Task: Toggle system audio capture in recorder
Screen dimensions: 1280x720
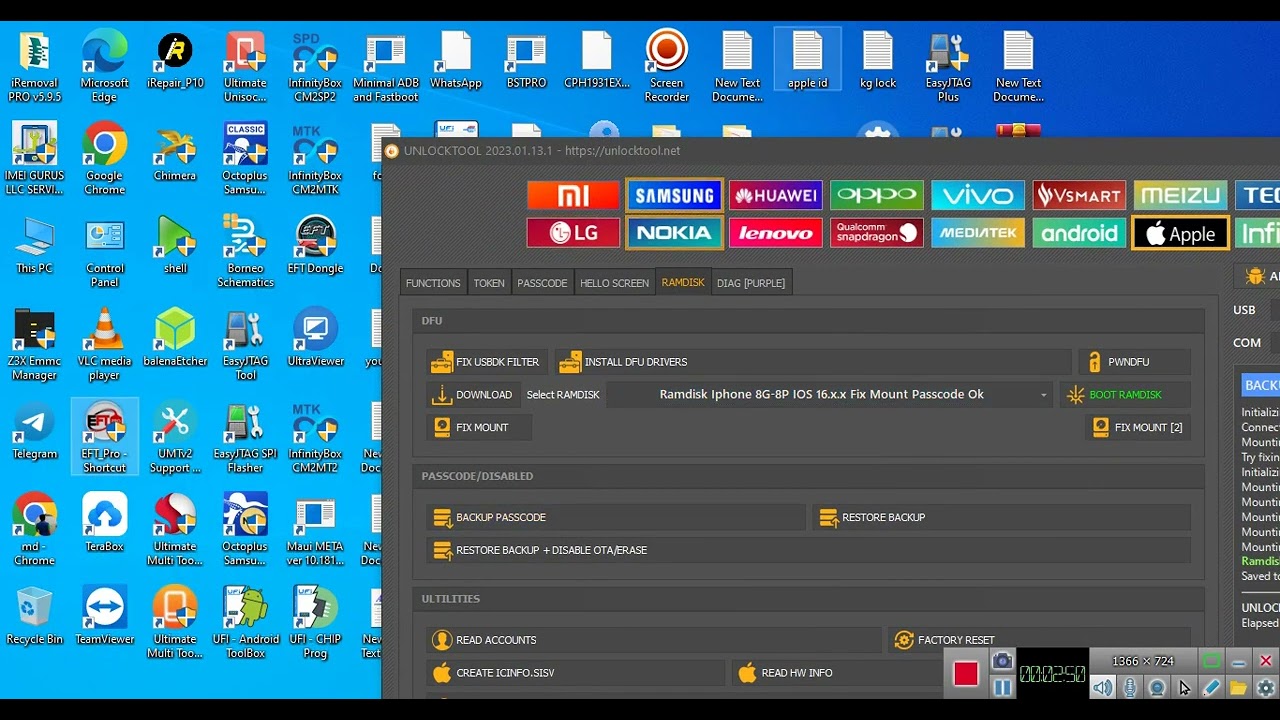Action: [1102, 687]
